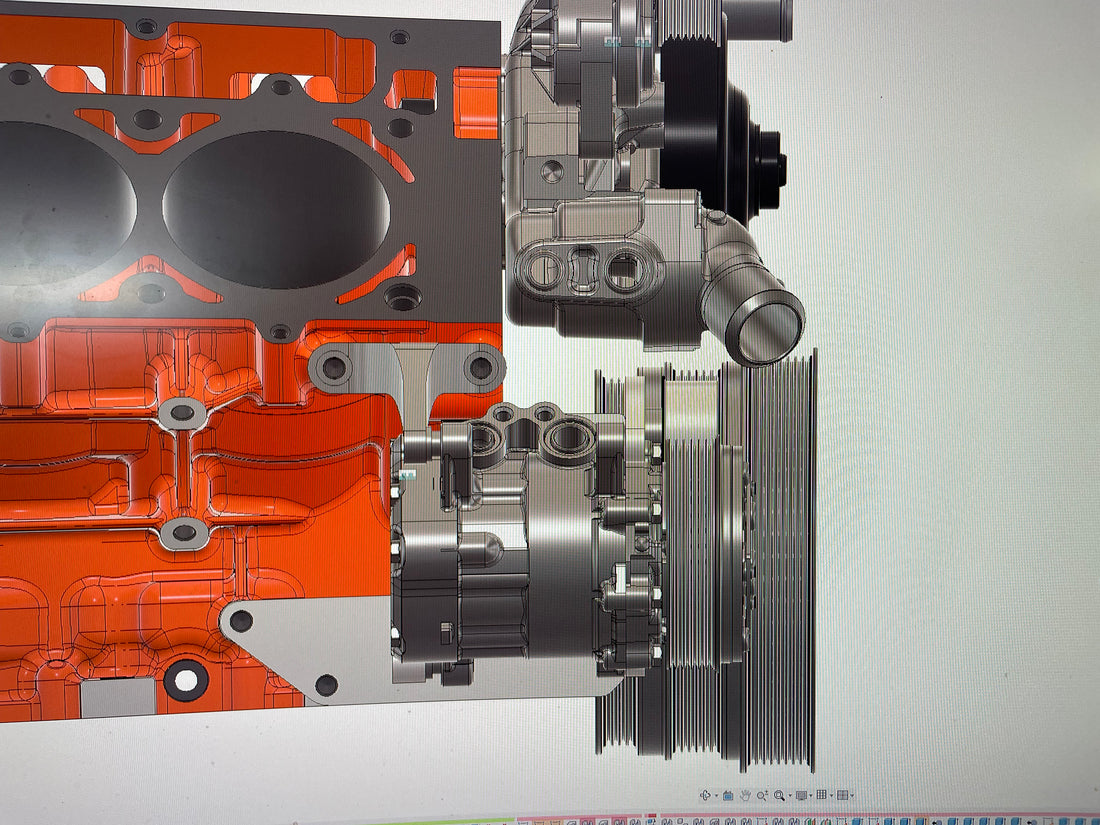Select the Orbit tool in navigation bar
Screen dimensions: 1100x825
click(705, 795)
